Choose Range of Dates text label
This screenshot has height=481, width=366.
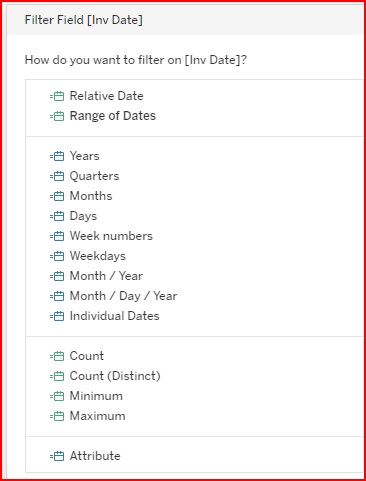click(113, 116)
